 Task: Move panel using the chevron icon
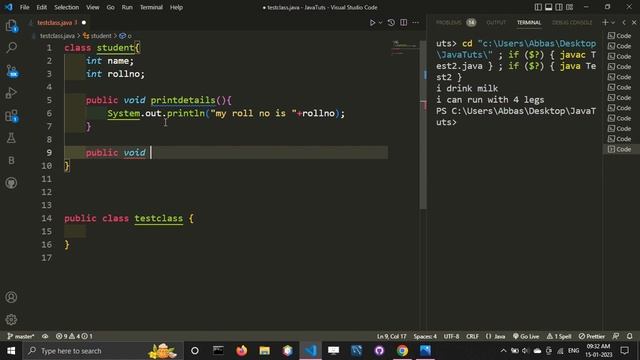(624, 22)
